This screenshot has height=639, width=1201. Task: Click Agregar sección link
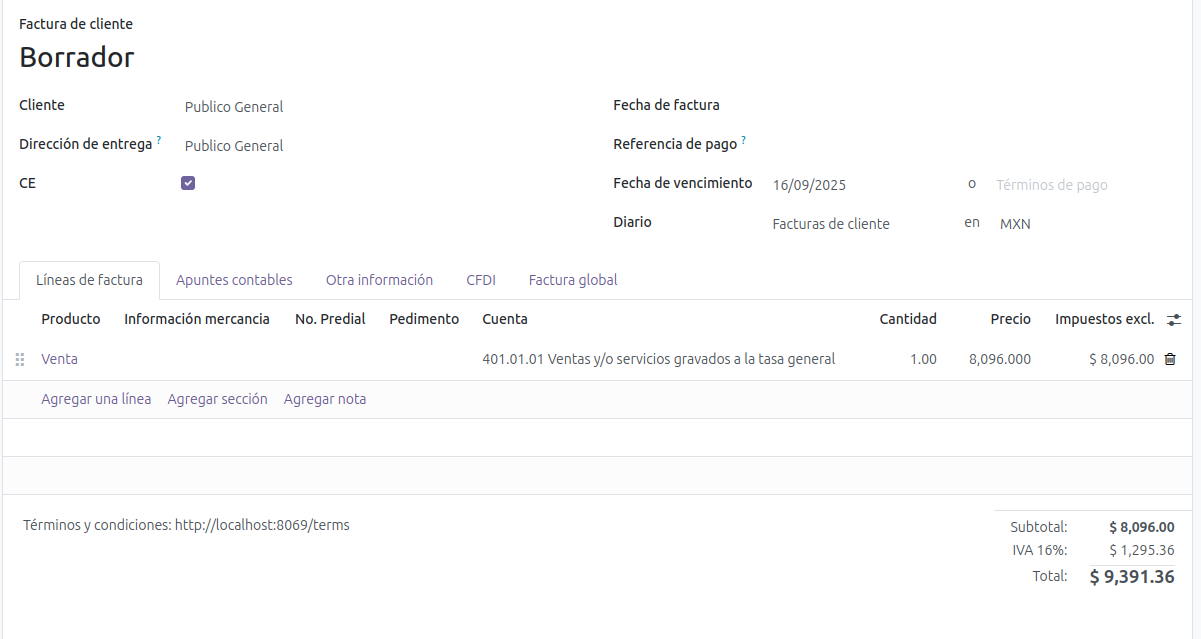click(x=217, y=399)
